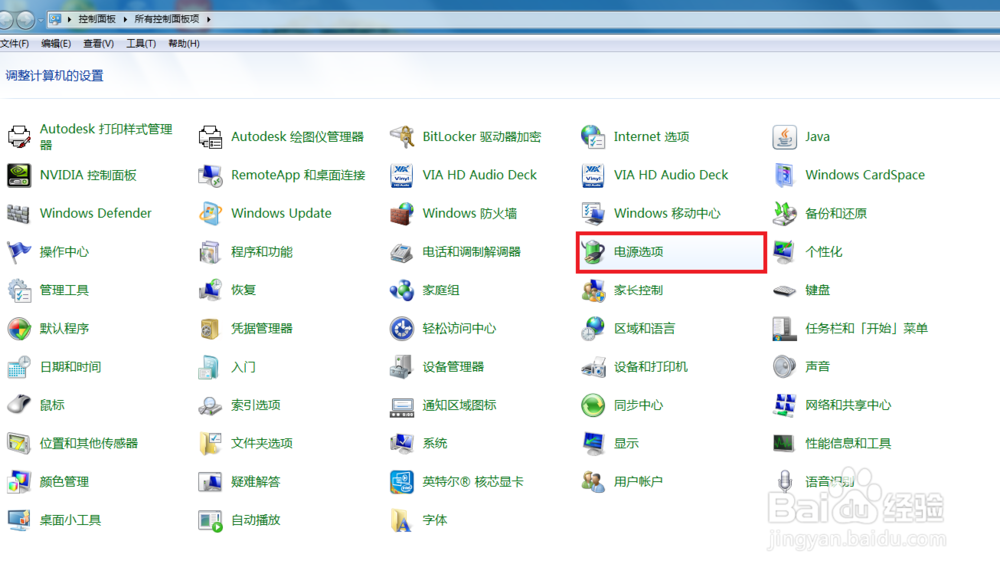Image resolution: width=1000 pixels, height=574 pixels.
Task: Open Autodesk 打印样式管理器 icon
Action: pos(19,136)
